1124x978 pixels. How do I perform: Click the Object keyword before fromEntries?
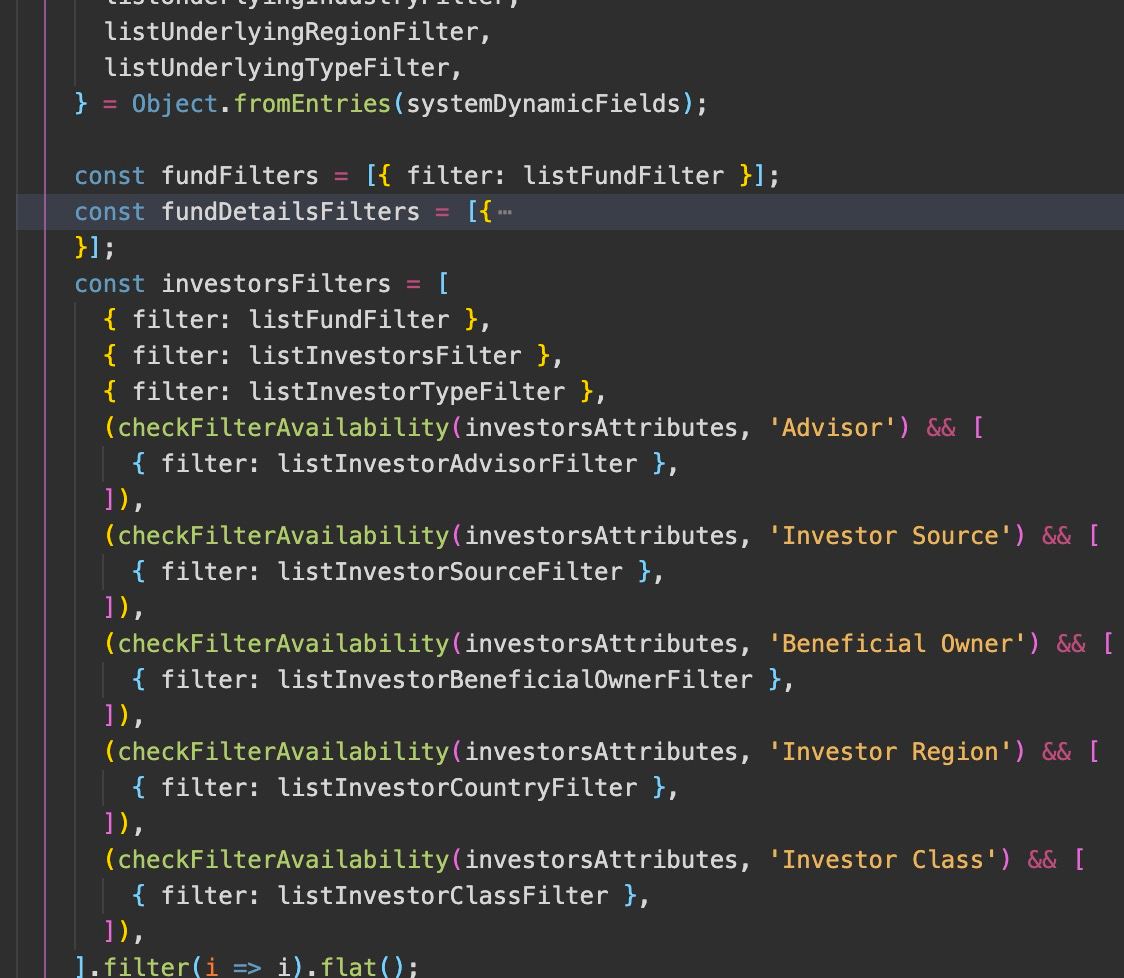175,104
